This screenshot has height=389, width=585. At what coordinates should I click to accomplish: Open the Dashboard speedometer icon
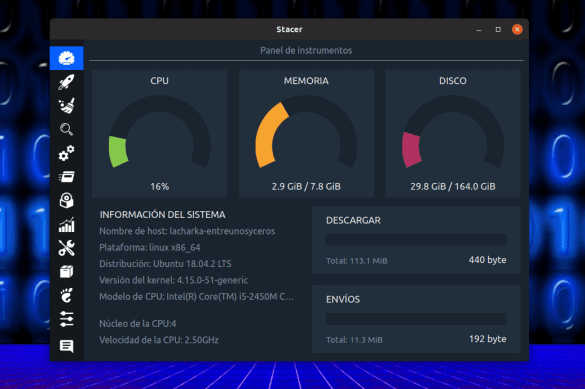66,58
